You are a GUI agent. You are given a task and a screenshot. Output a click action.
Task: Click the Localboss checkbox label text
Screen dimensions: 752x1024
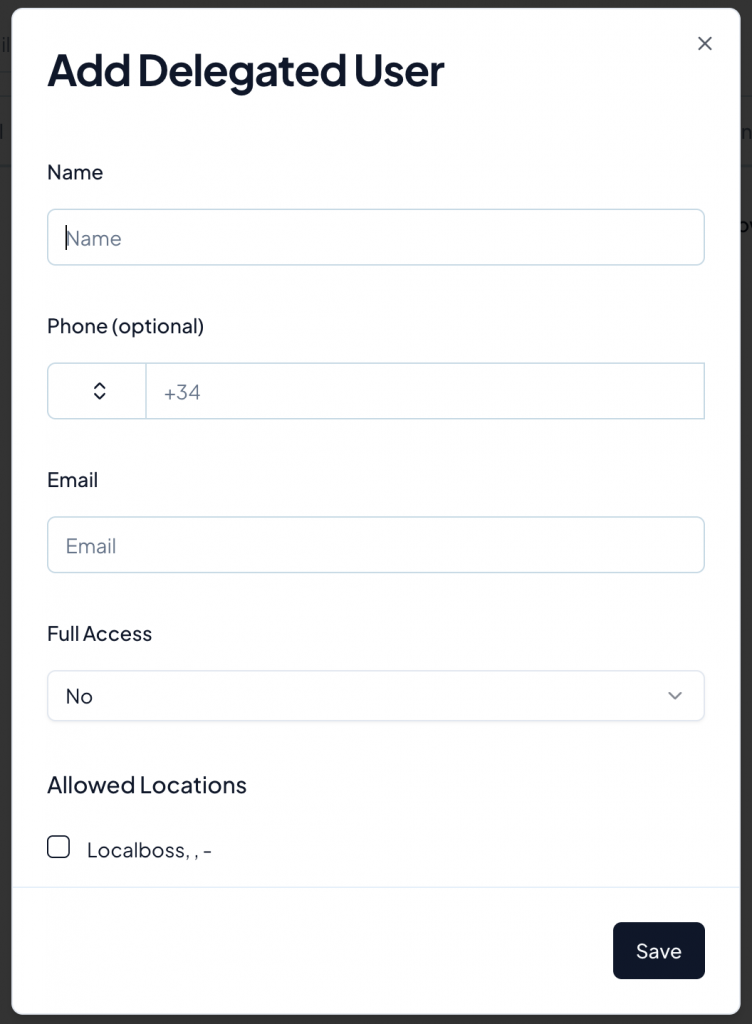point(149,851)
